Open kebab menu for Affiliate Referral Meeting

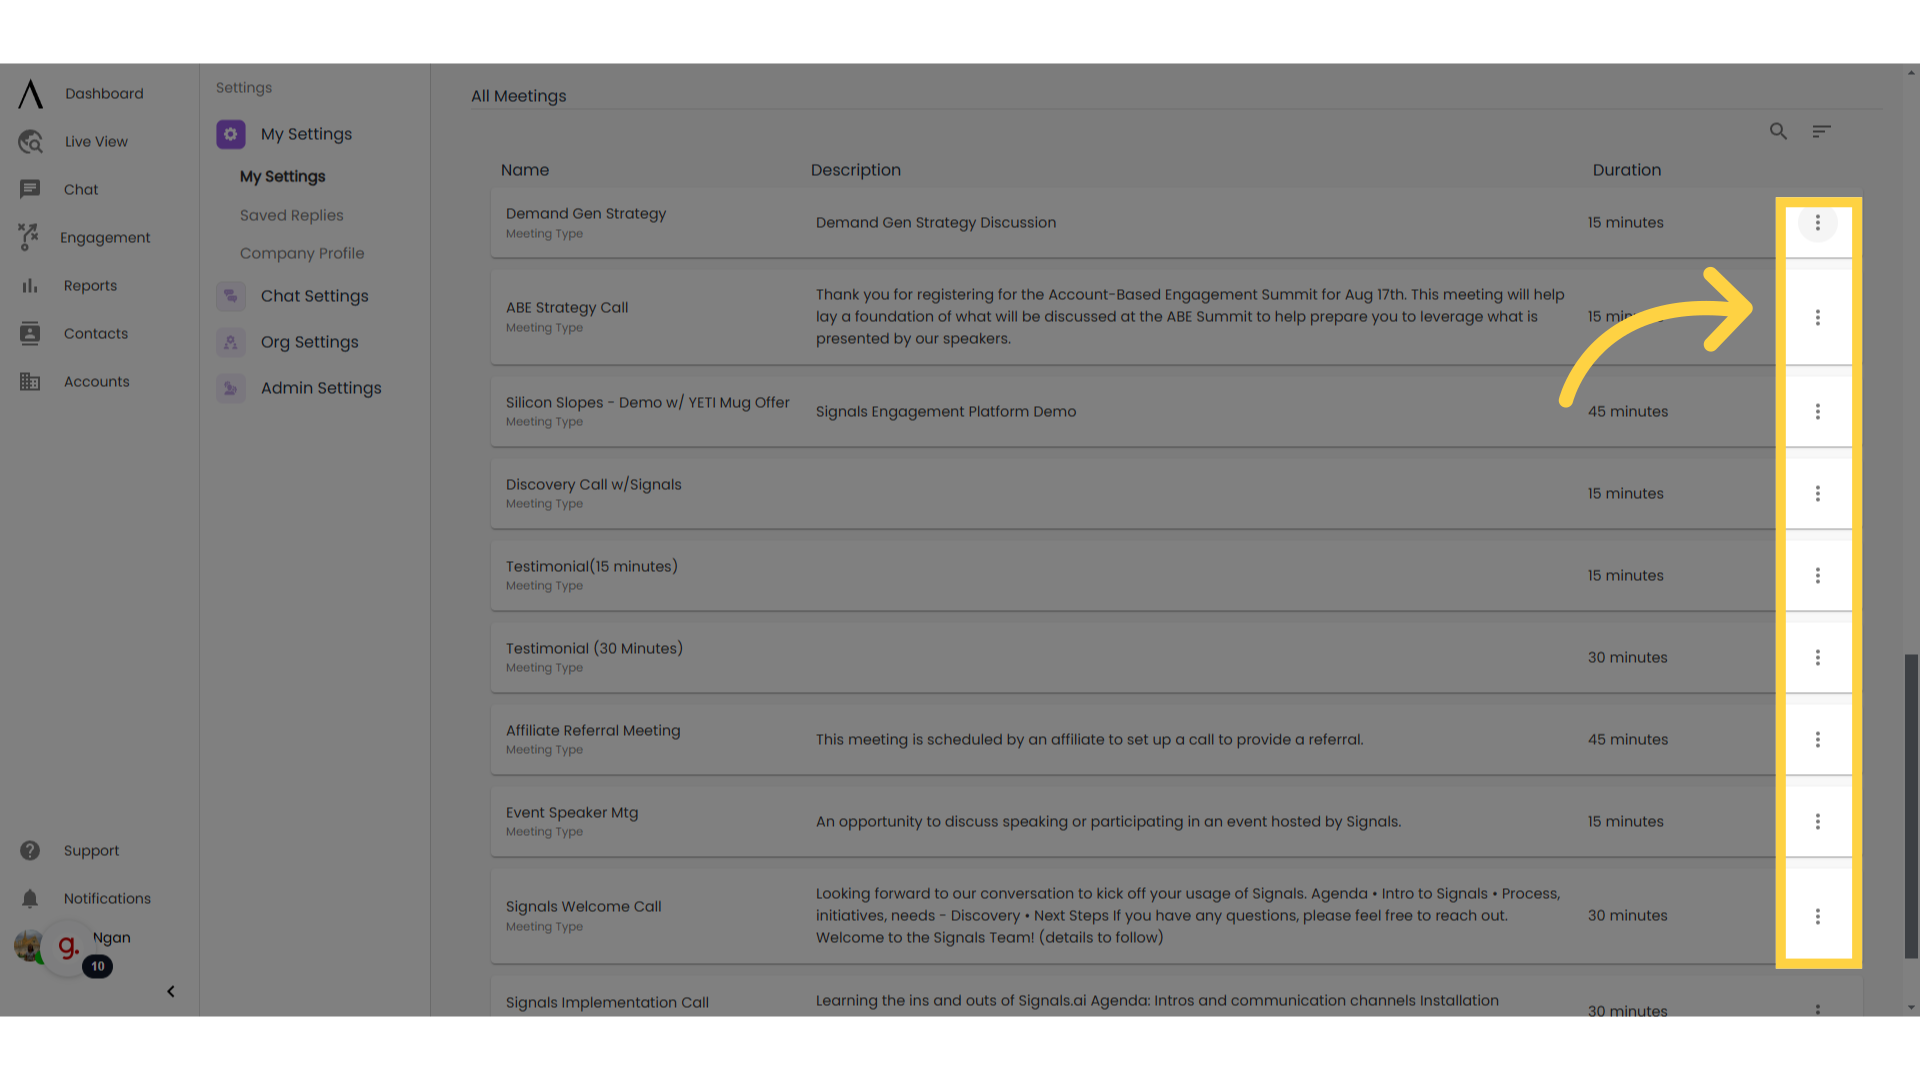pos(1817,738)
